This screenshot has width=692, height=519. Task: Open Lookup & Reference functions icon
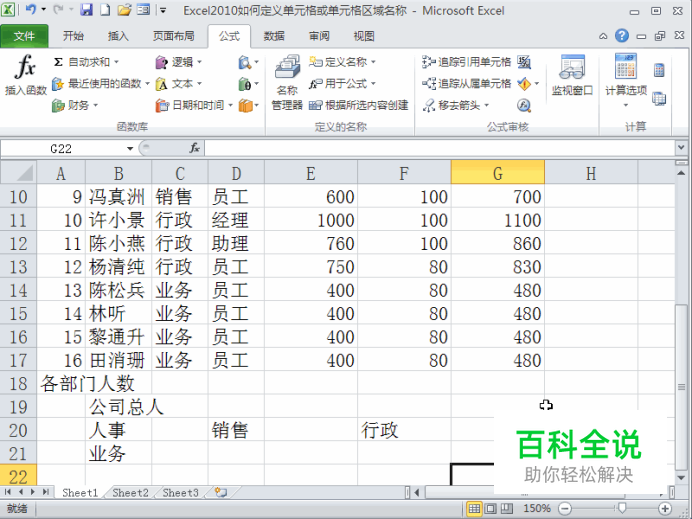(248, 62)
